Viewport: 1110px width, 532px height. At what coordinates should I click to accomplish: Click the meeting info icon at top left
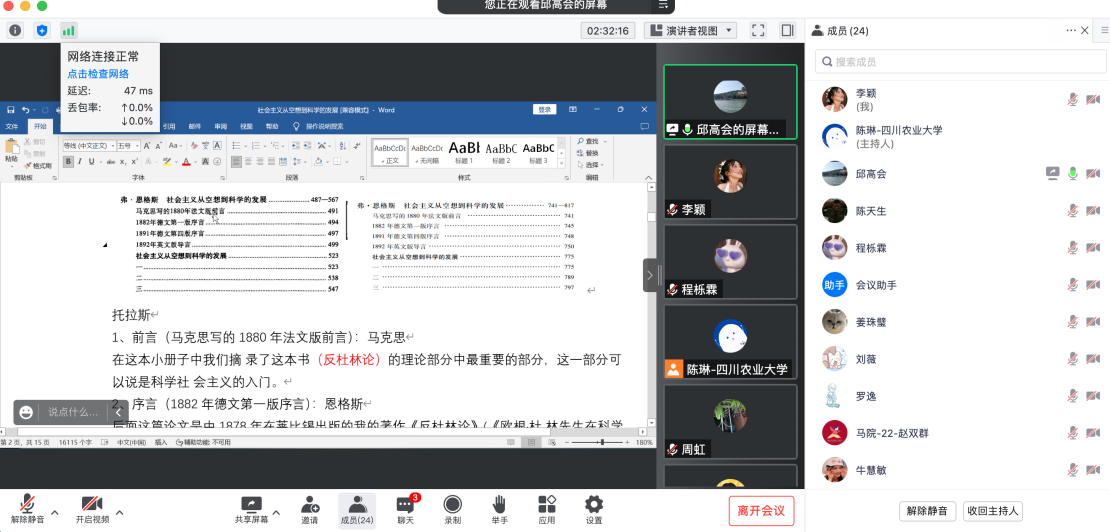pos(15,31)
